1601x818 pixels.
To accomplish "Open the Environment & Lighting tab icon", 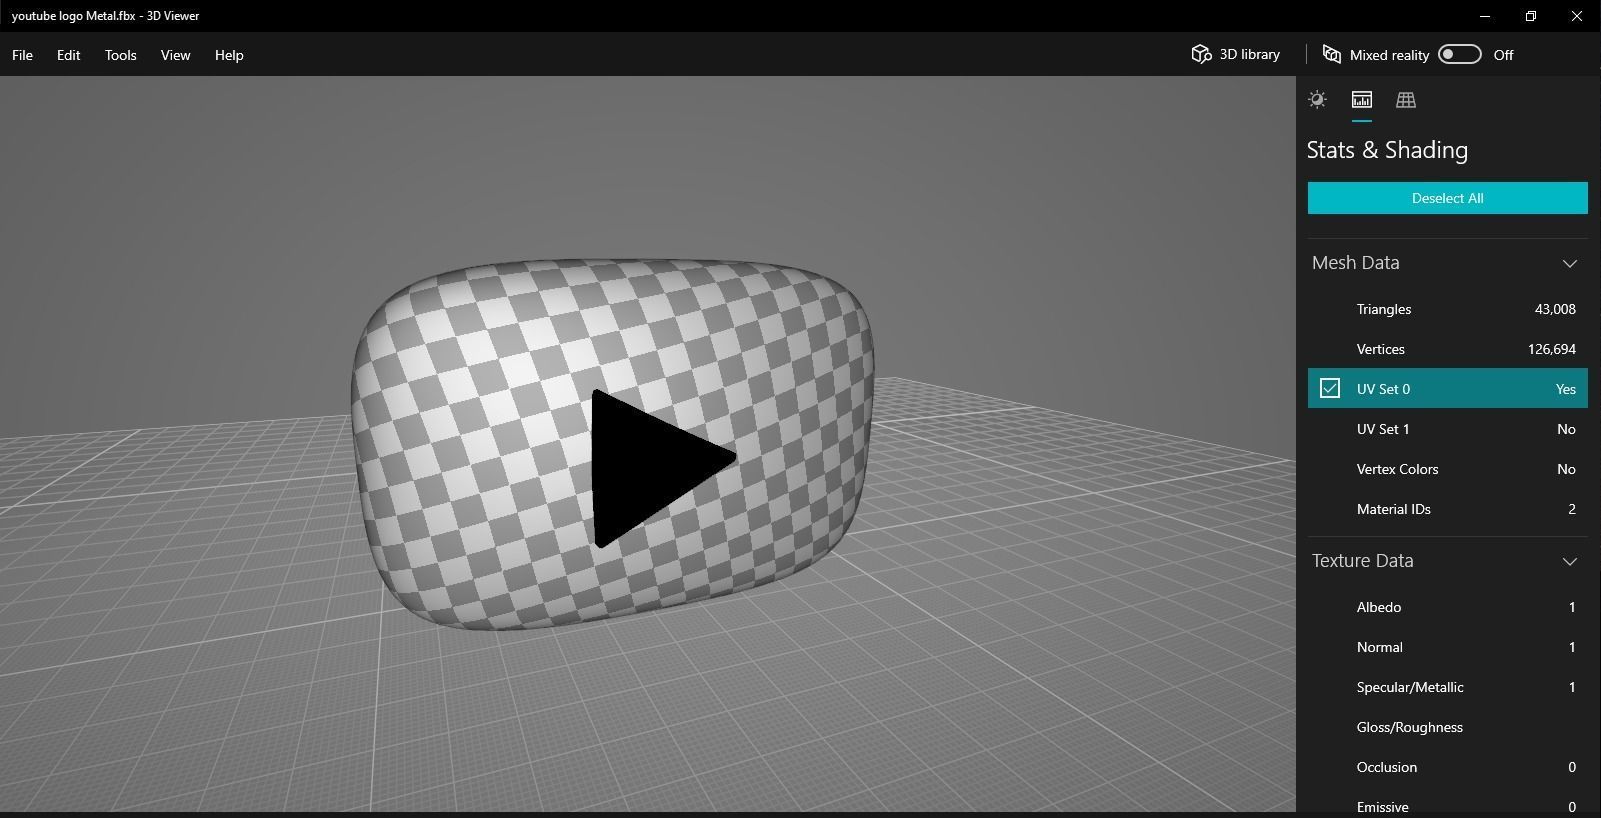I will [x=1317, y=99].
